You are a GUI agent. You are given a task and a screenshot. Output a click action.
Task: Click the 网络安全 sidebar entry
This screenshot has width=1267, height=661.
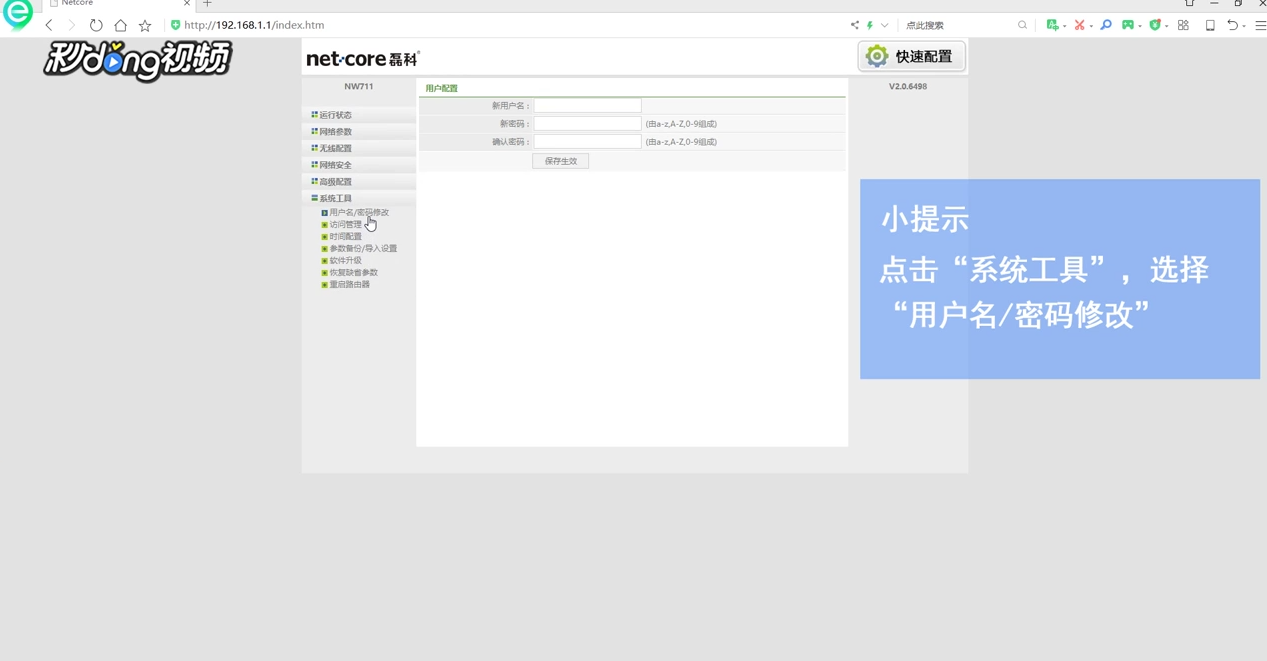[336, 164]
